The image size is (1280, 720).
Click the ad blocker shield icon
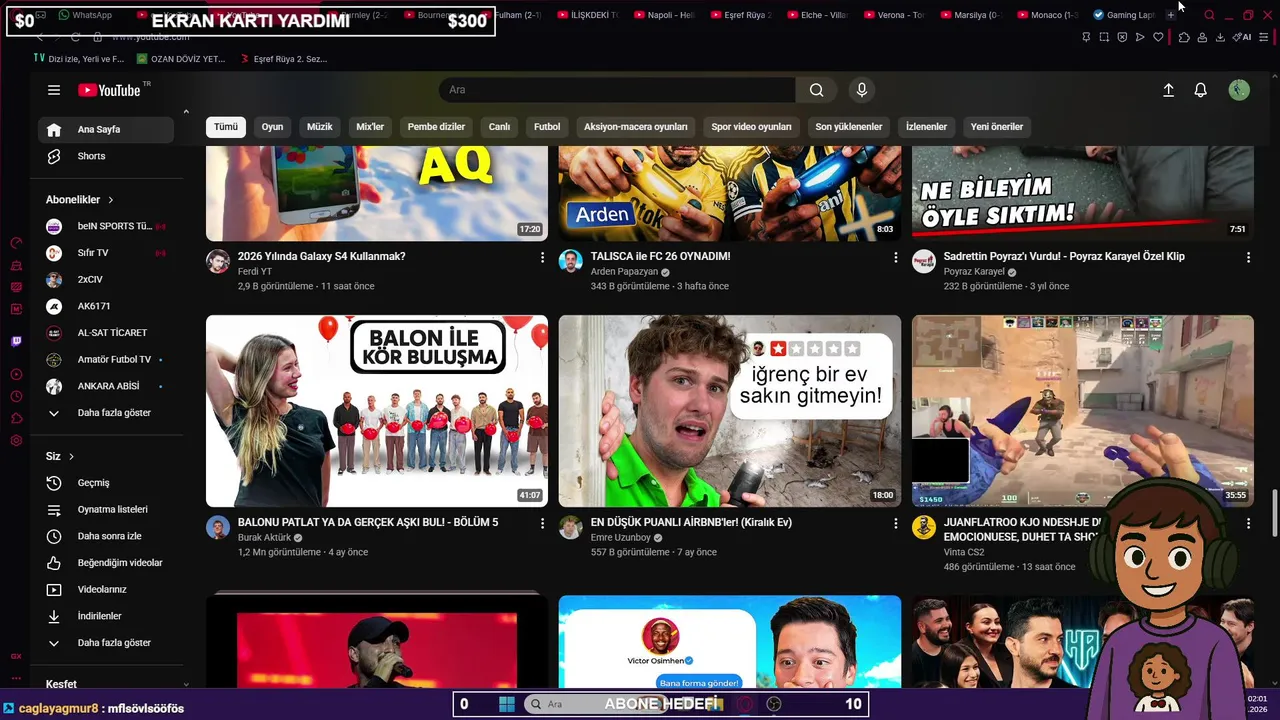[x=1122, y=37]
